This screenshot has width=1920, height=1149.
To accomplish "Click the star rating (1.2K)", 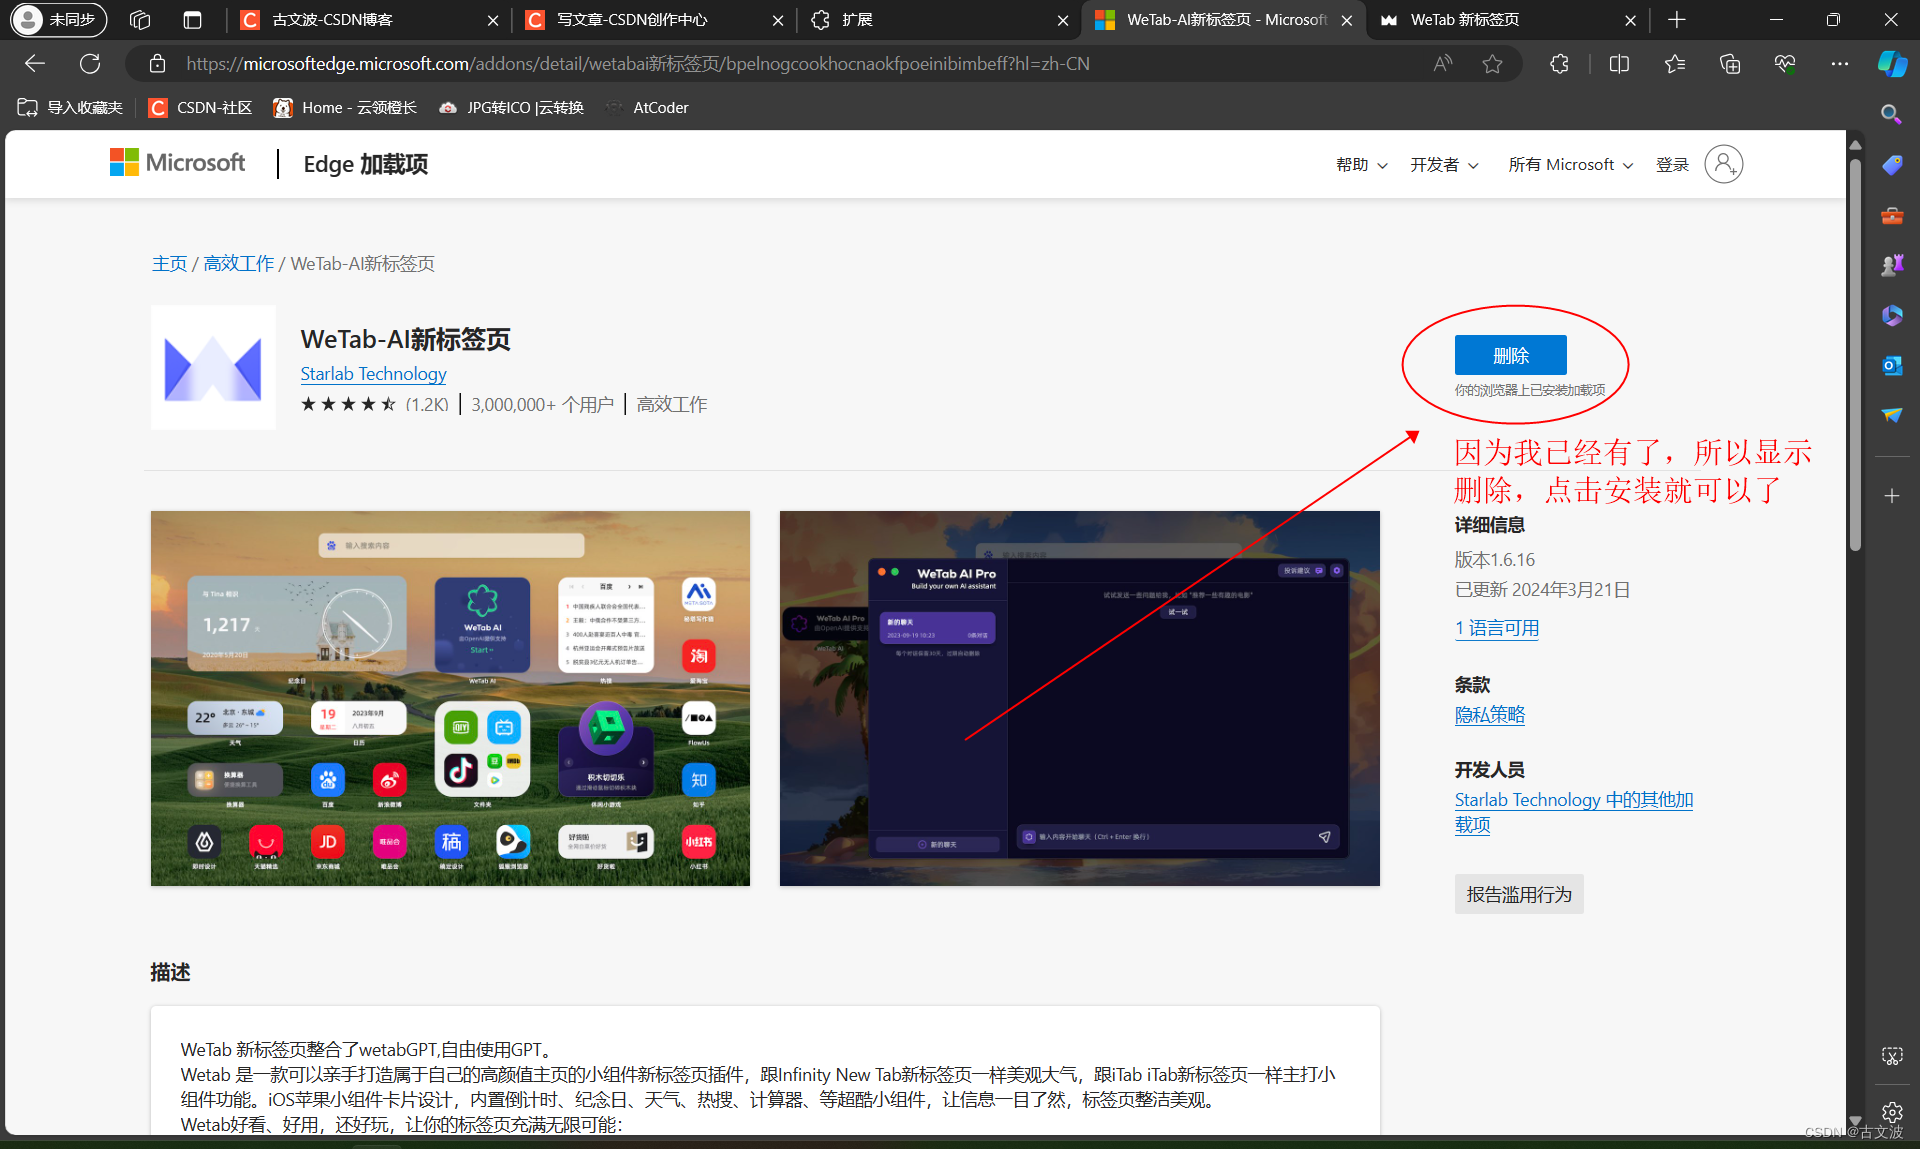I will point(374,404).
